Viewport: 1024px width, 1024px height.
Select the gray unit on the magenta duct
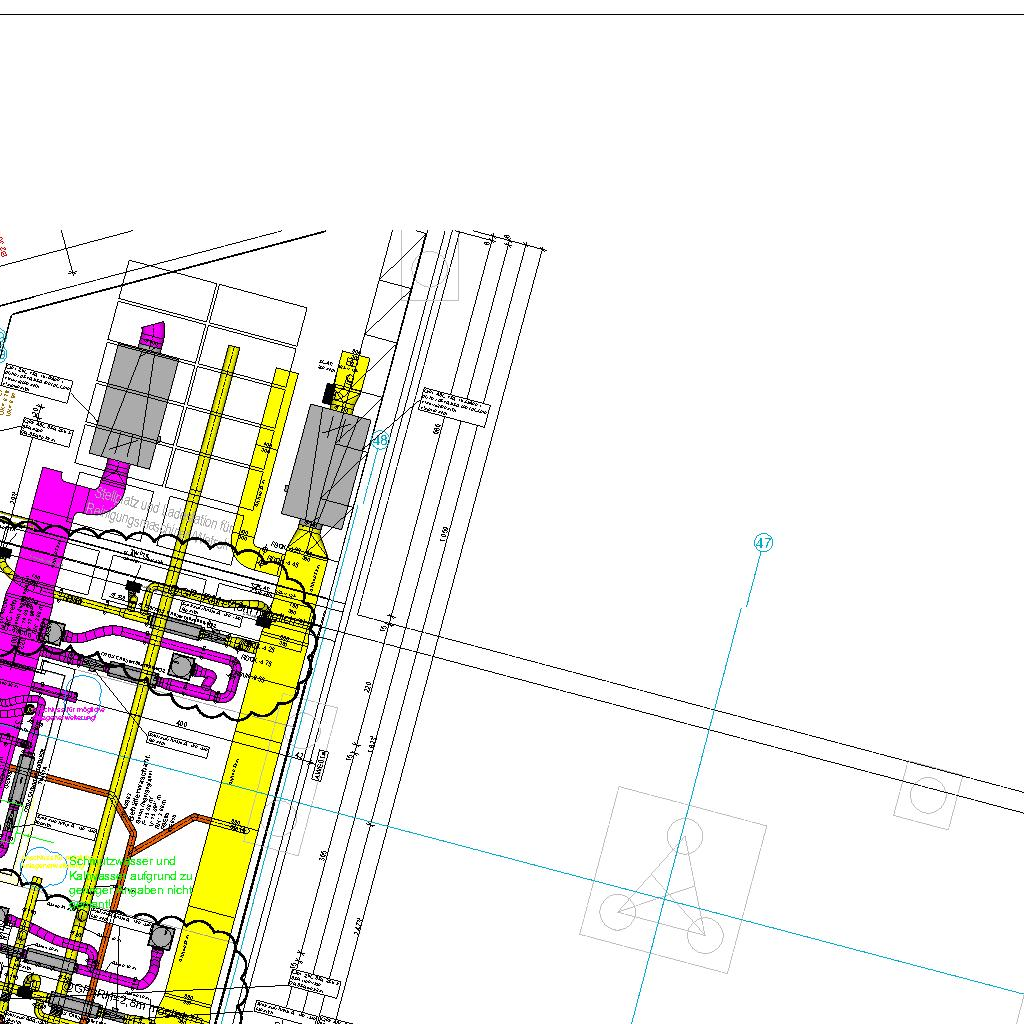134,404
